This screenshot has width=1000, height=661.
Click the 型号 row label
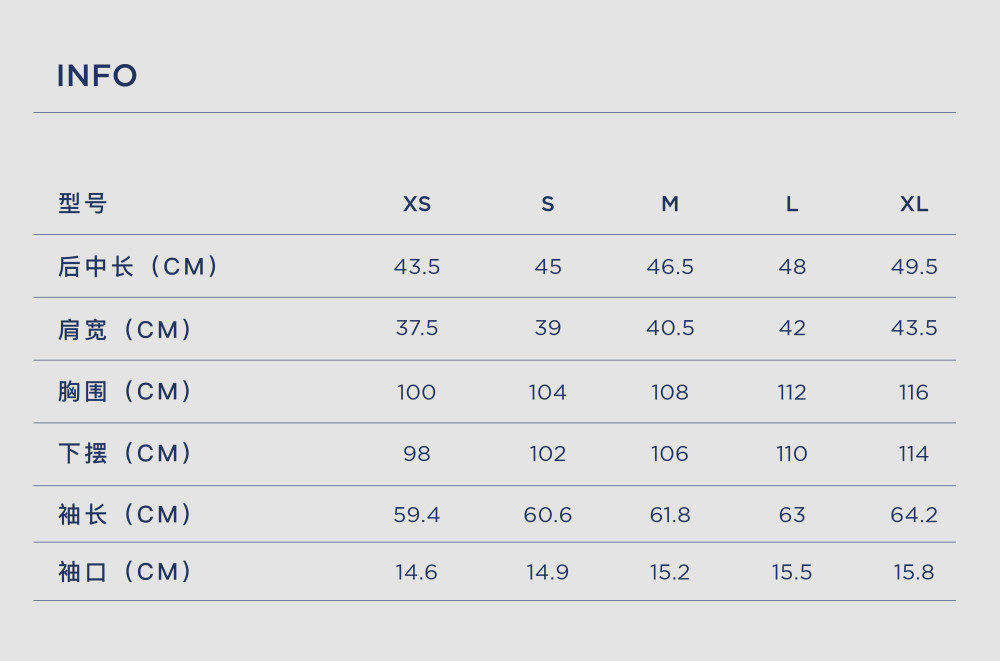pos(83,204)
